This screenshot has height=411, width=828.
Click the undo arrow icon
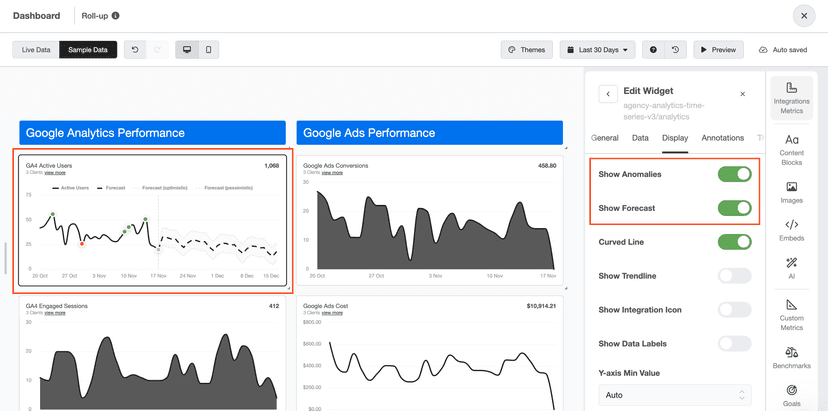pyautogui.click(x=135, y=50)
